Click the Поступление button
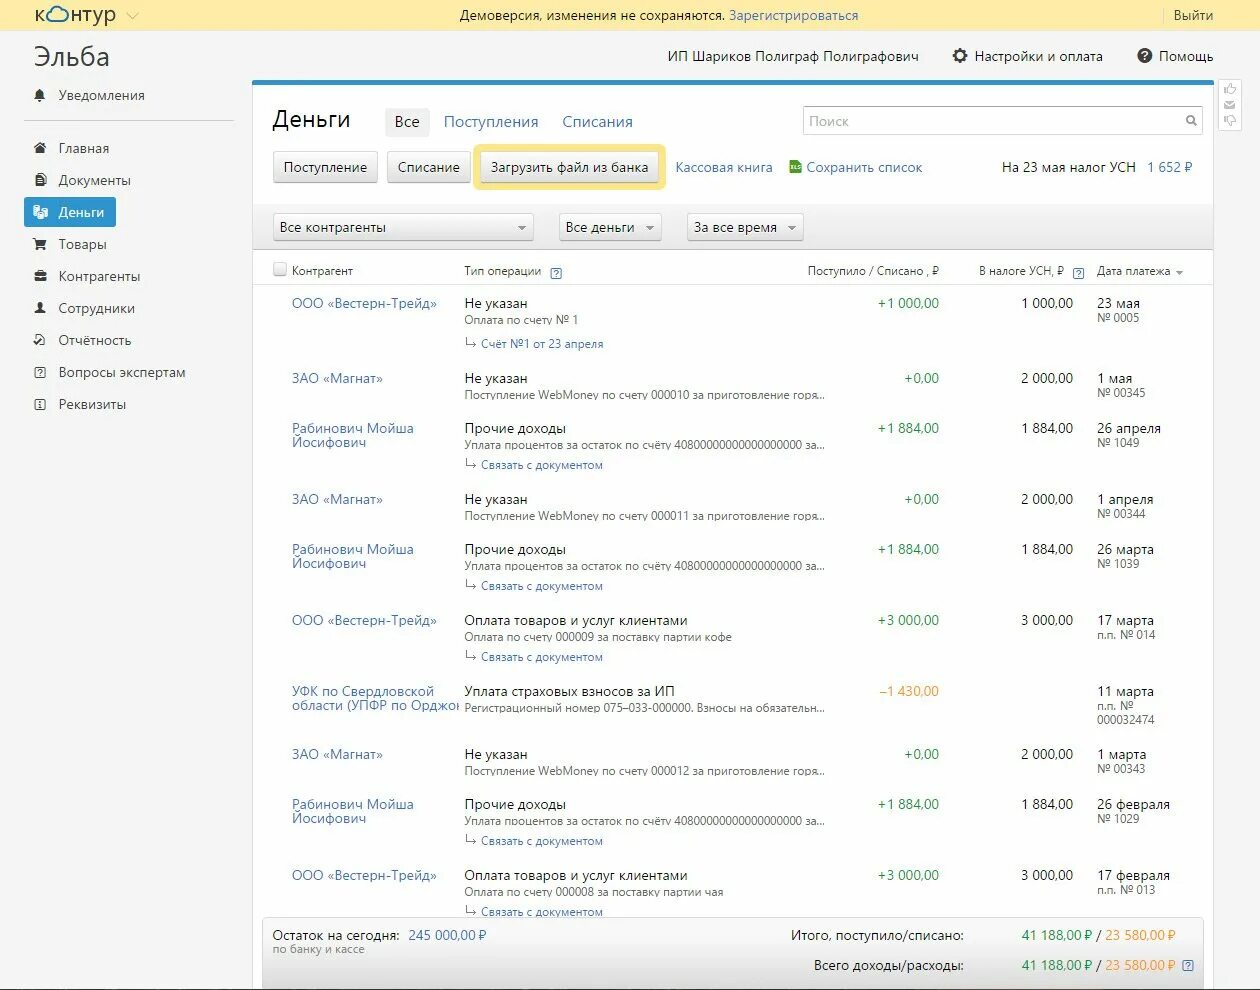The width and height of the screenshot is (1260, 990). click(325, 167)
